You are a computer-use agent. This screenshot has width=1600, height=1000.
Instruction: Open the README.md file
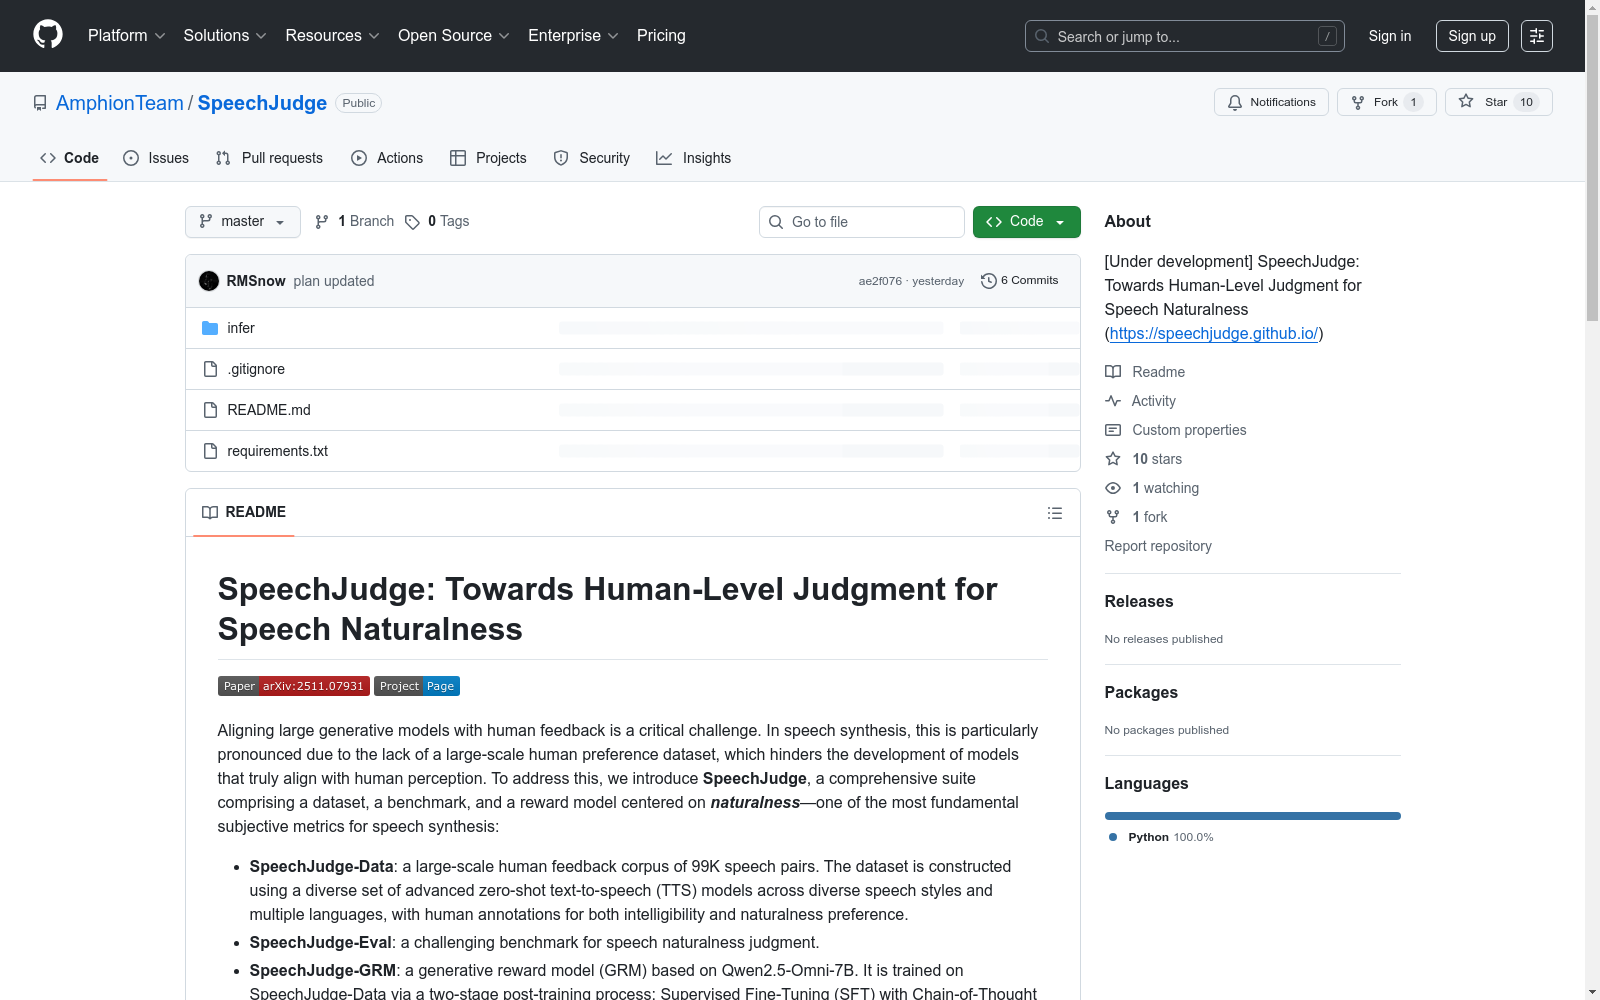269,410
